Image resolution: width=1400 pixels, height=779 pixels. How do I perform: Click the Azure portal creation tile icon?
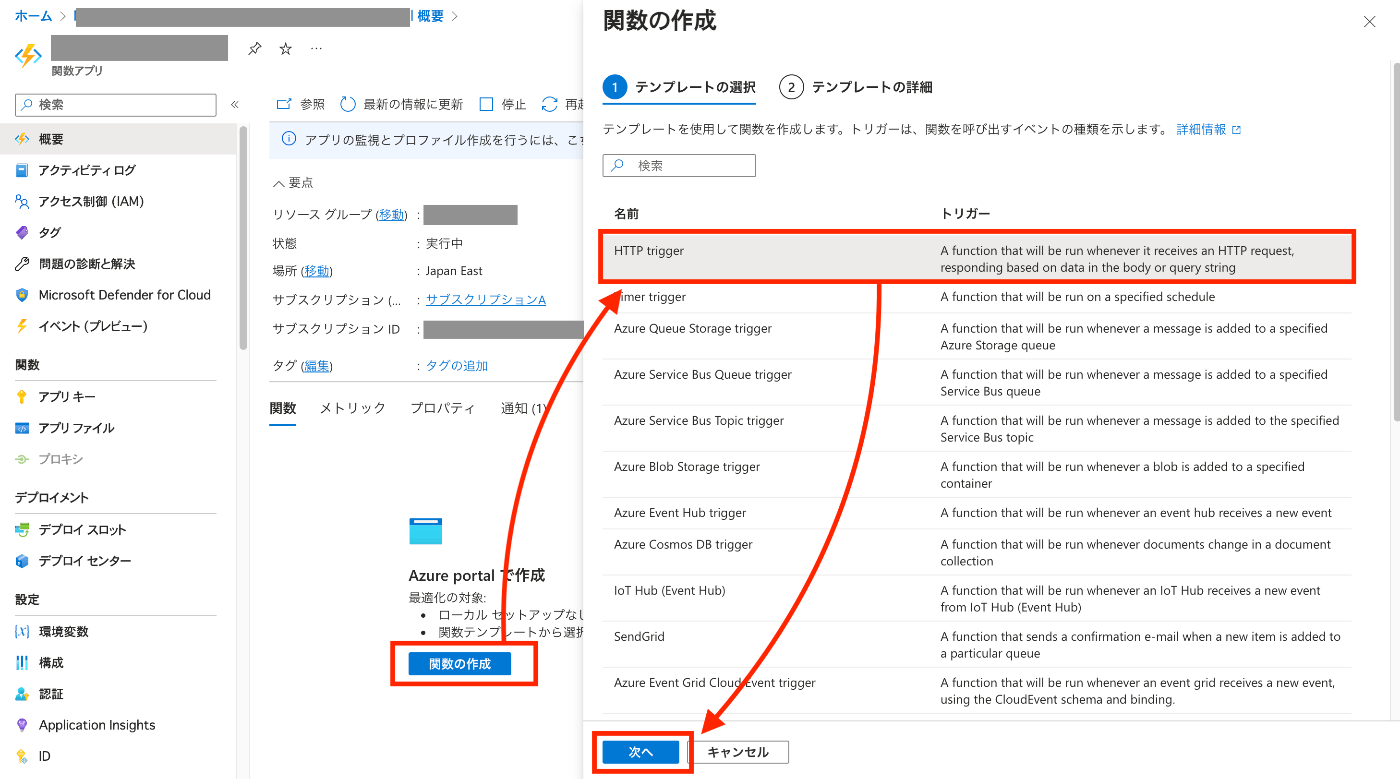(426, 531)
